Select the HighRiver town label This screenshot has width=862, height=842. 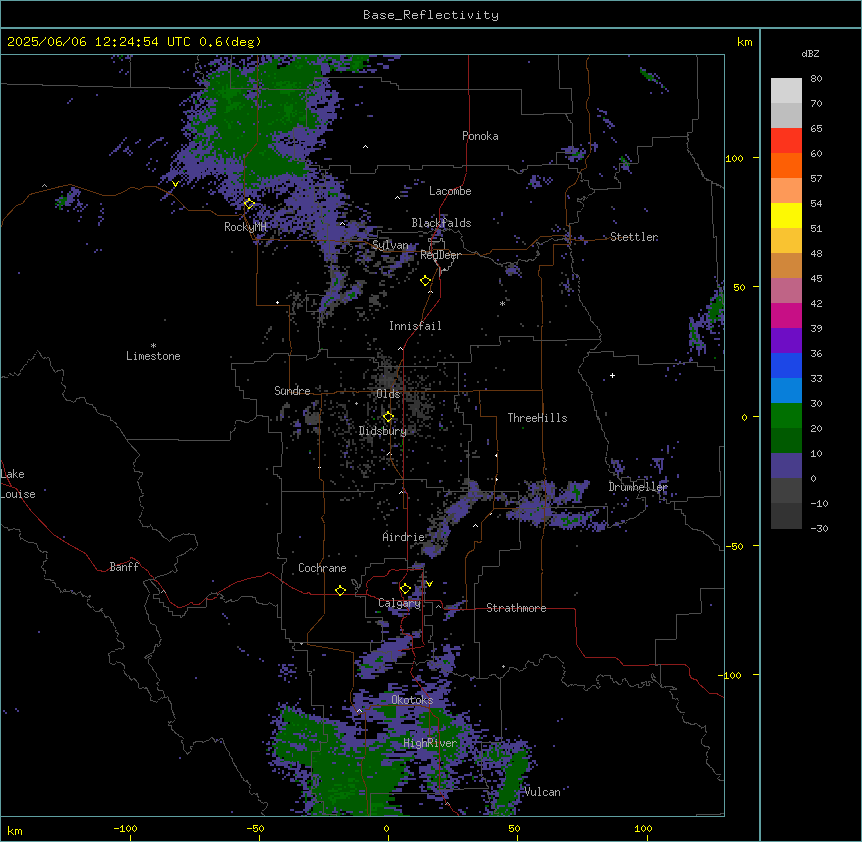click(430, 743)
